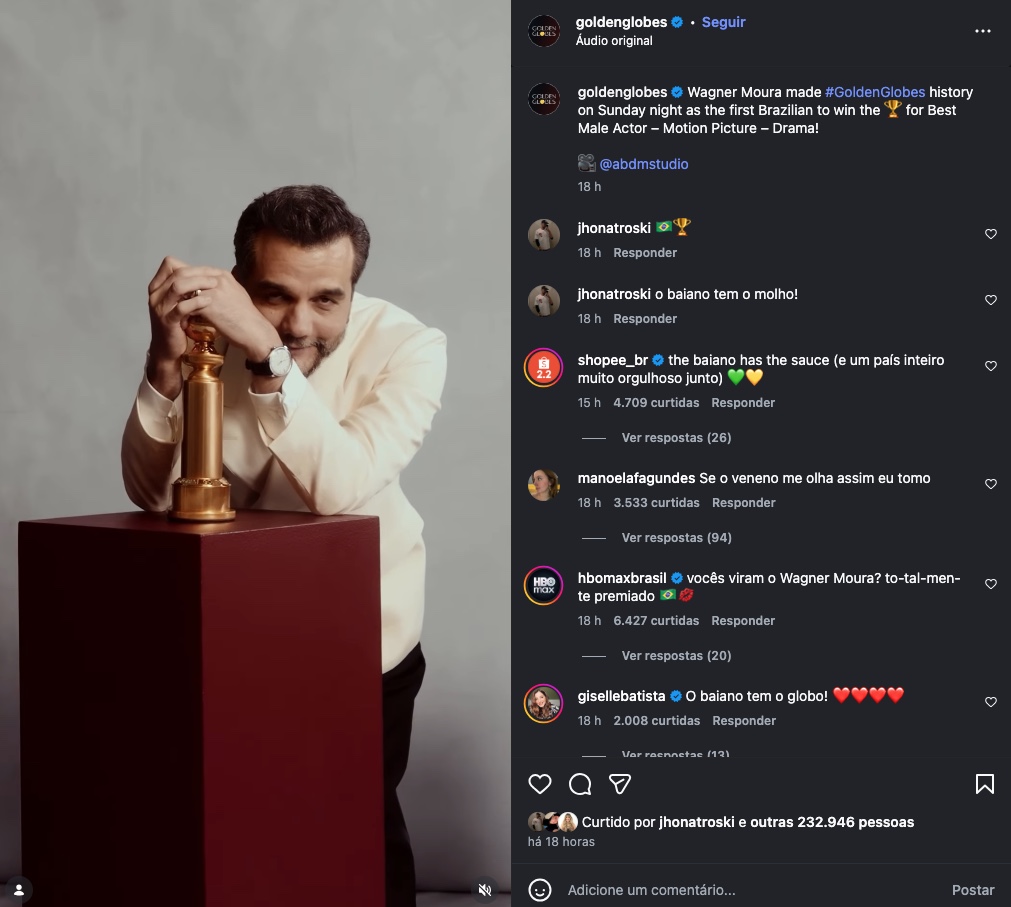Click the Seguir button to follow goldenglobes

[x=723, y=21]
